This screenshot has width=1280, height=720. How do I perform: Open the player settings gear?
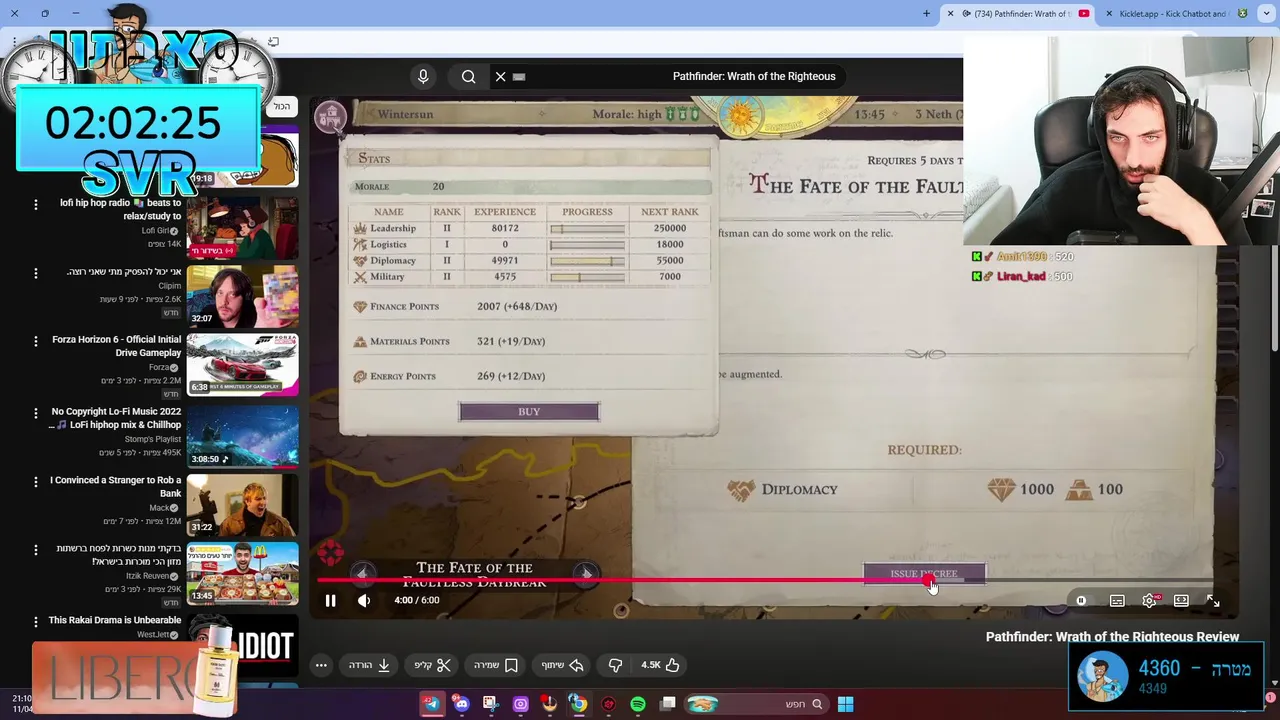point(1149,600)
